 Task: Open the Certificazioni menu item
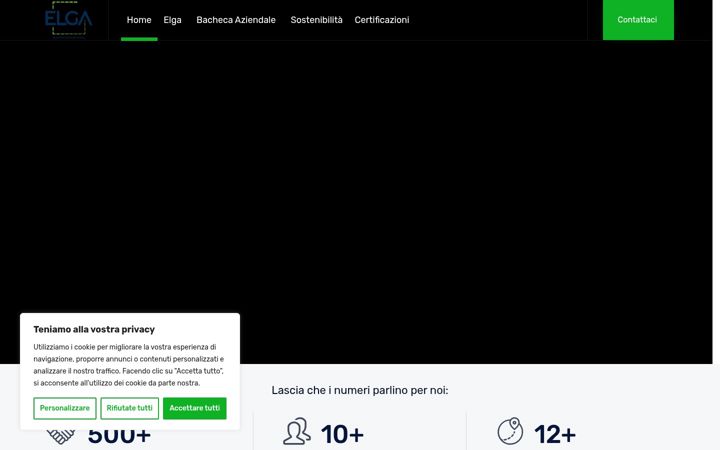(382, 20)
